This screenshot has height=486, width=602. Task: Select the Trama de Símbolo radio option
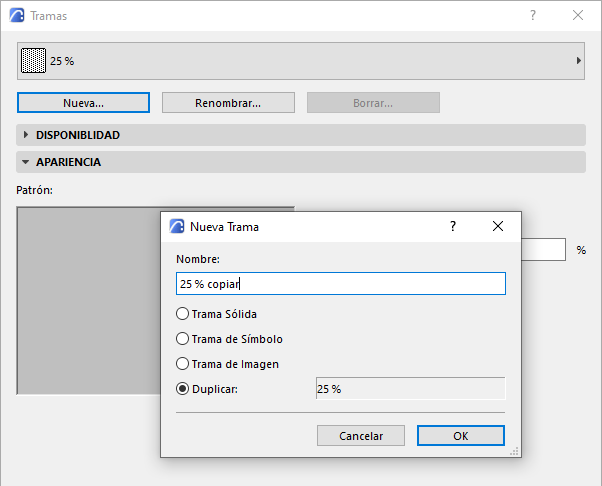(183, 339)
